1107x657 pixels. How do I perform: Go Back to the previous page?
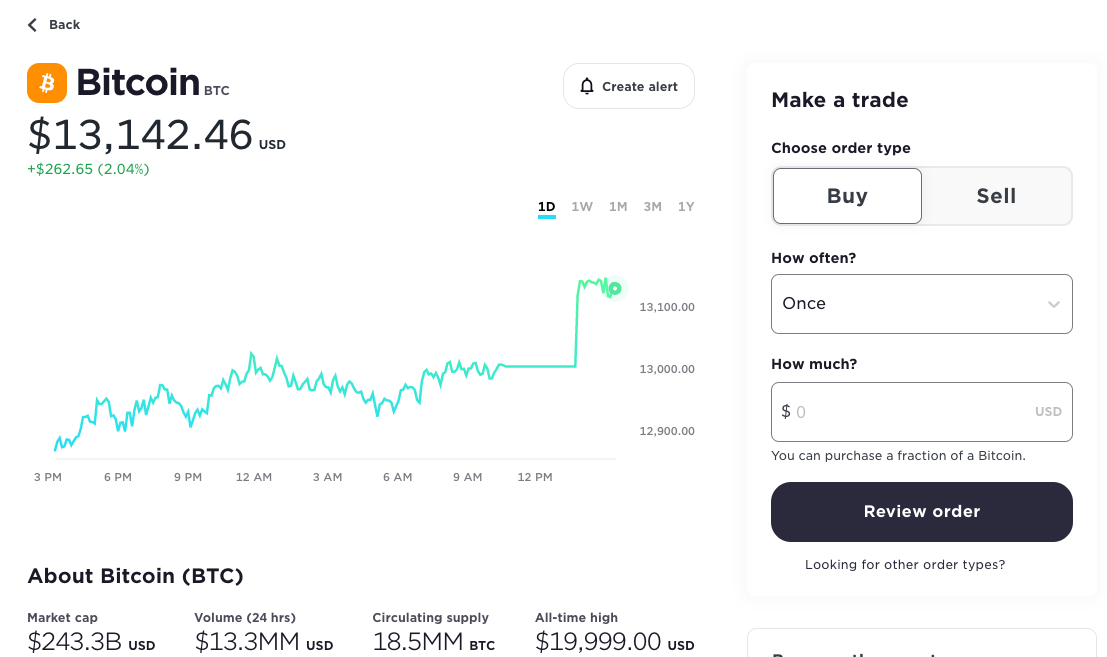pyautogui.click(x=54, y=25)
